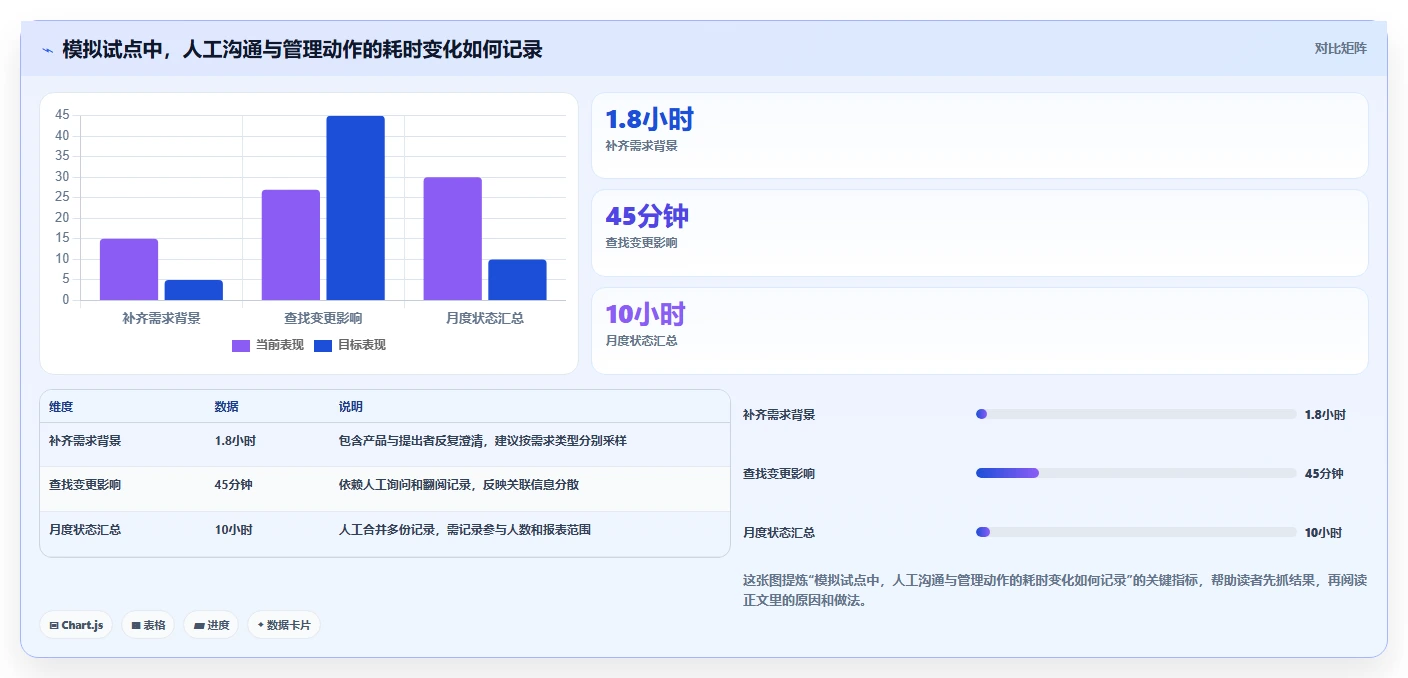
Task: Click the description starting 包含产品与提出者反复澄清
Action: coord(483,440)
